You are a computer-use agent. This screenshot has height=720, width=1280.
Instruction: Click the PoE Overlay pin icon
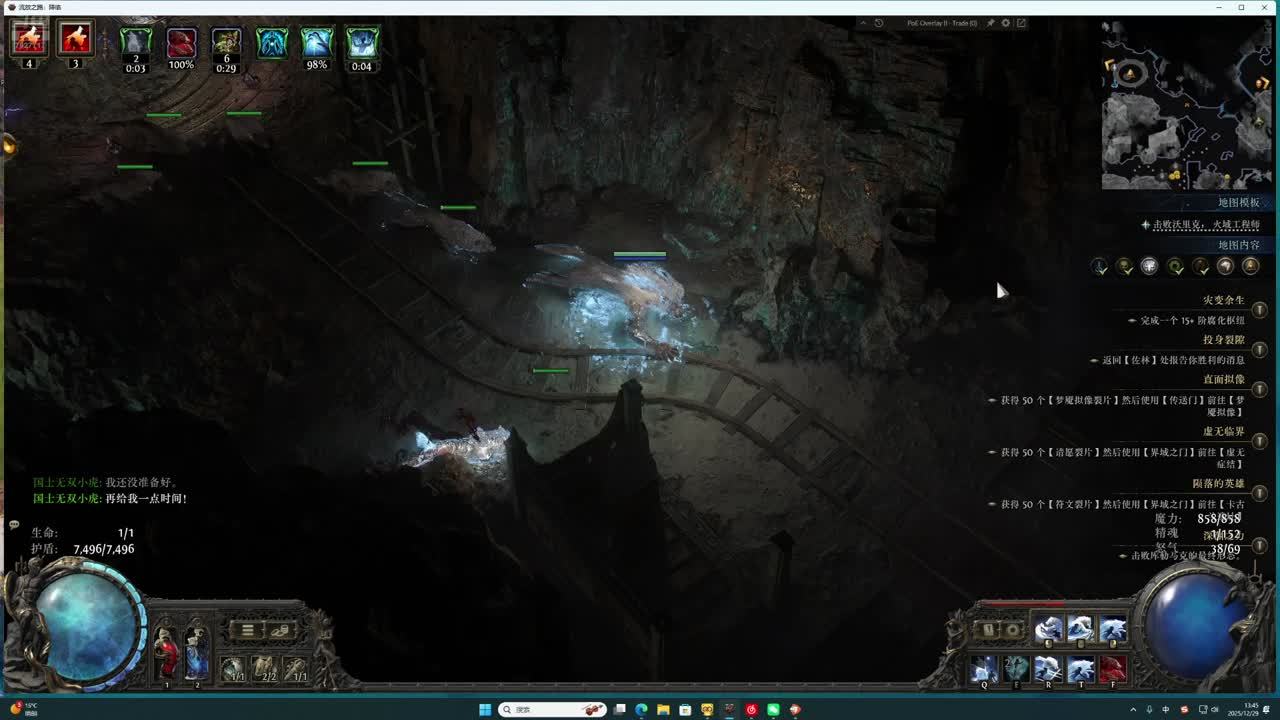click(x=991, y=23)
